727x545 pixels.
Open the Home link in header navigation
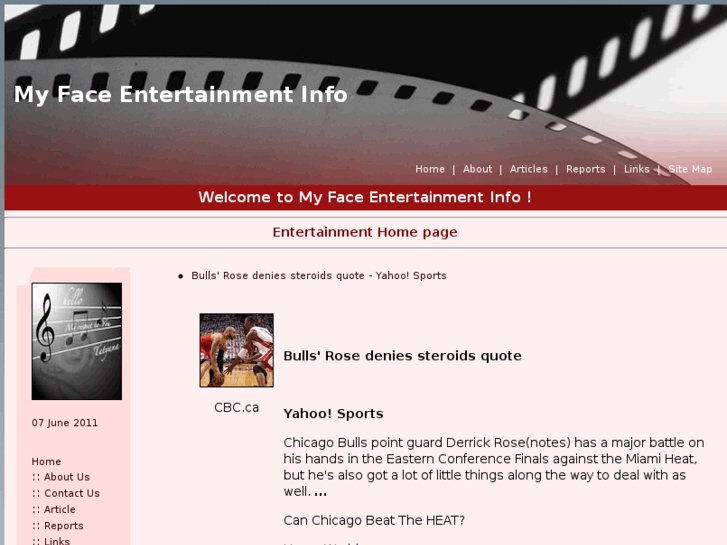pyautogui.click(x=430, y=169)
